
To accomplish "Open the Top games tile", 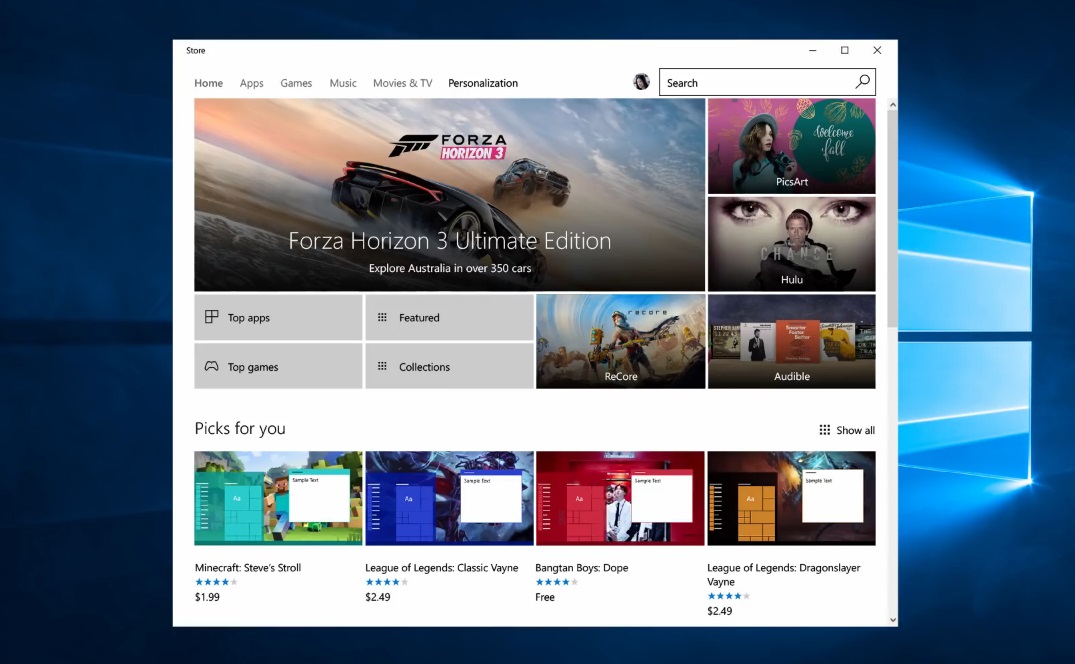I will (278, 367).
